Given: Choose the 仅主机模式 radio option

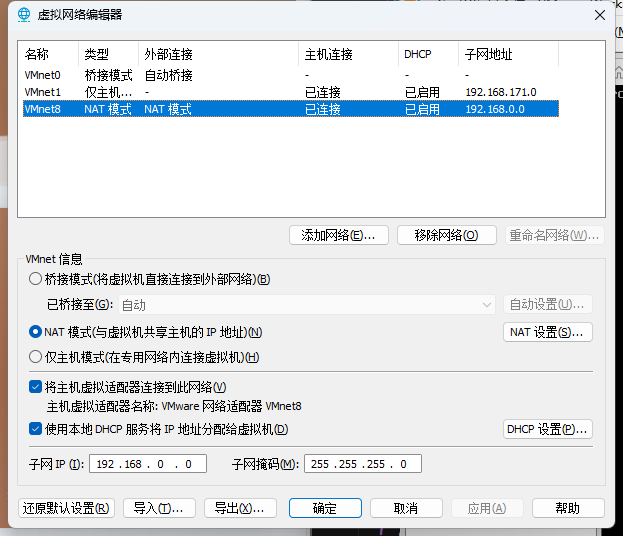Looking at the screenshot, I should pyautogui.click(x=36, y=357).
